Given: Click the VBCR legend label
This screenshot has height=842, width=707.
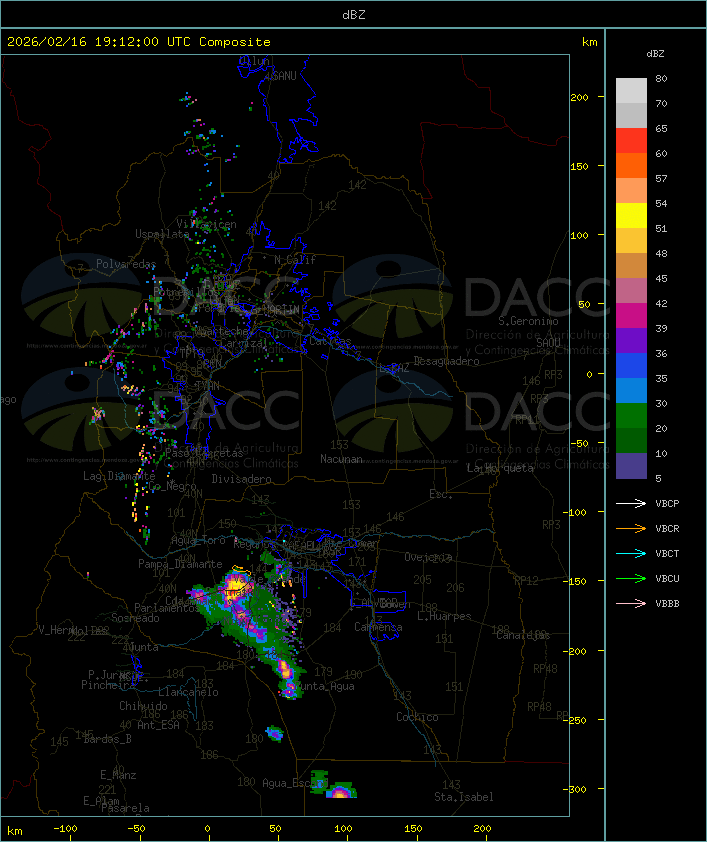Looking at the screenshot, I should point(667,528).
